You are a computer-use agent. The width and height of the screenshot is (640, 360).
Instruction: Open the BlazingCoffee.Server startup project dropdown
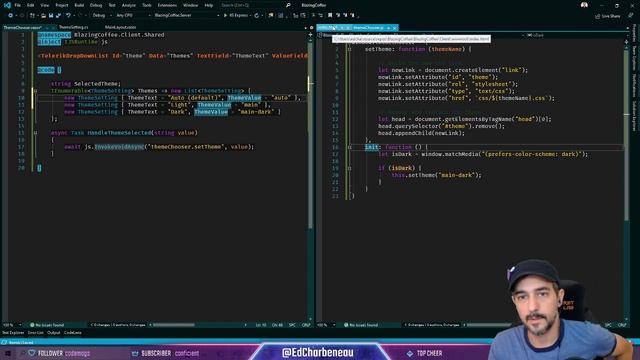186,16
